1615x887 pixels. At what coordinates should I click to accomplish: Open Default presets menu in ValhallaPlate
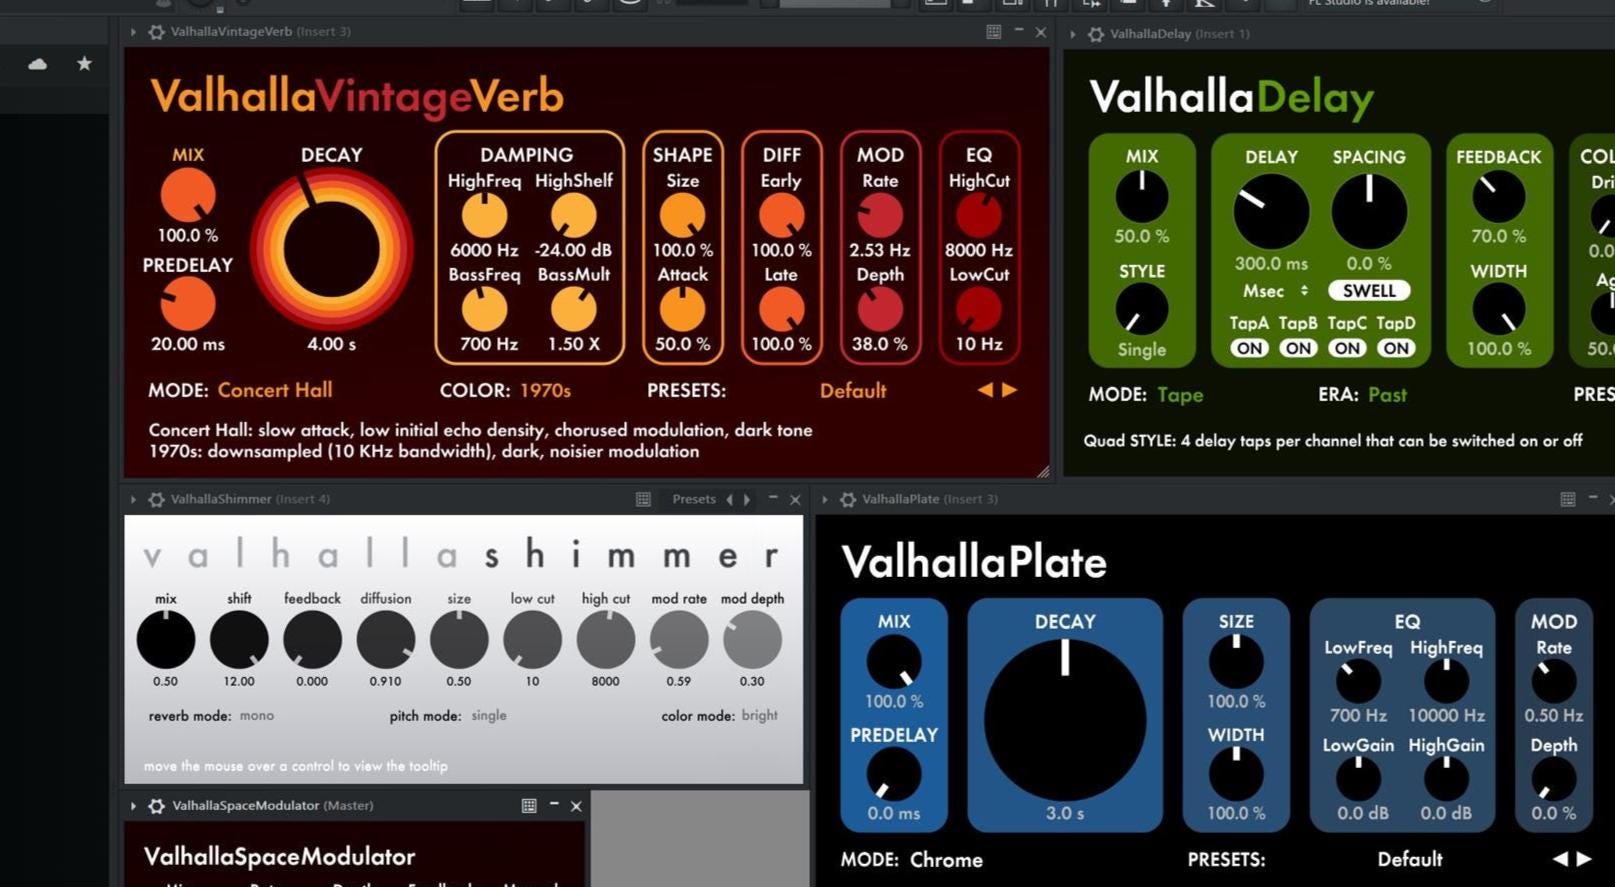[x=1410, y=859]
